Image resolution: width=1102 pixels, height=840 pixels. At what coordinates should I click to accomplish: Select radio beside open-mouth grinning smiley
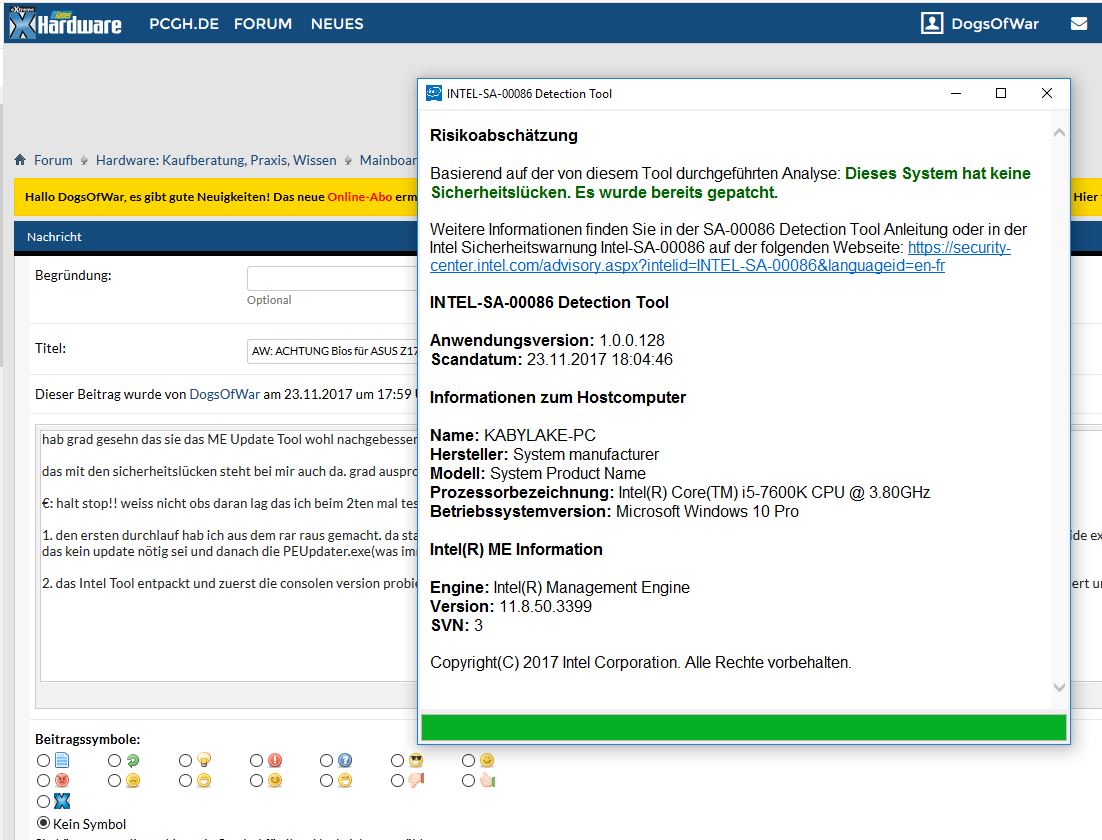186,780
